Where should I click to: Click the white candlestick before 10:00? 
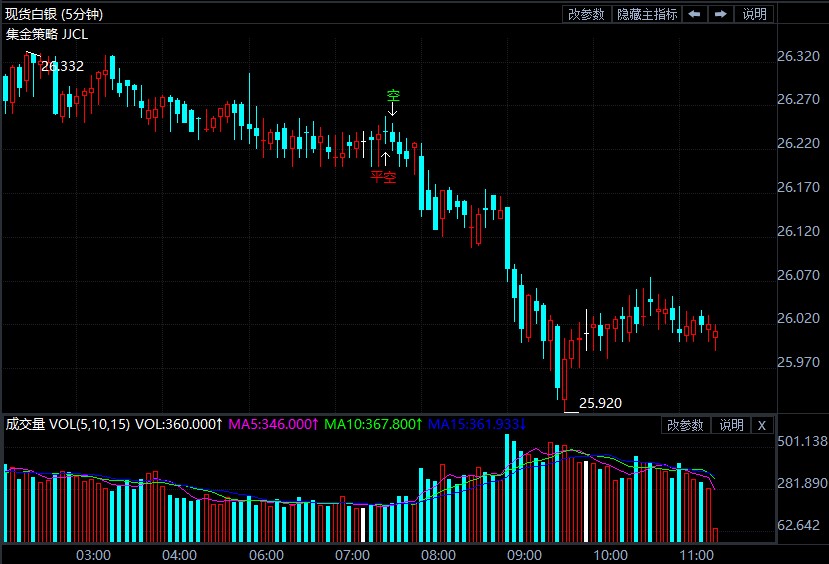[x=586, y=330]
